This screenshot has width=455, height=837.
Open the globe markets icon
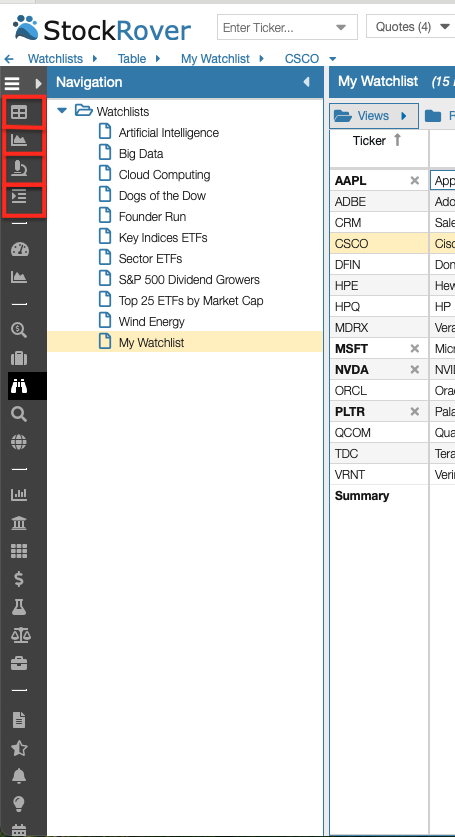(19, 442)
